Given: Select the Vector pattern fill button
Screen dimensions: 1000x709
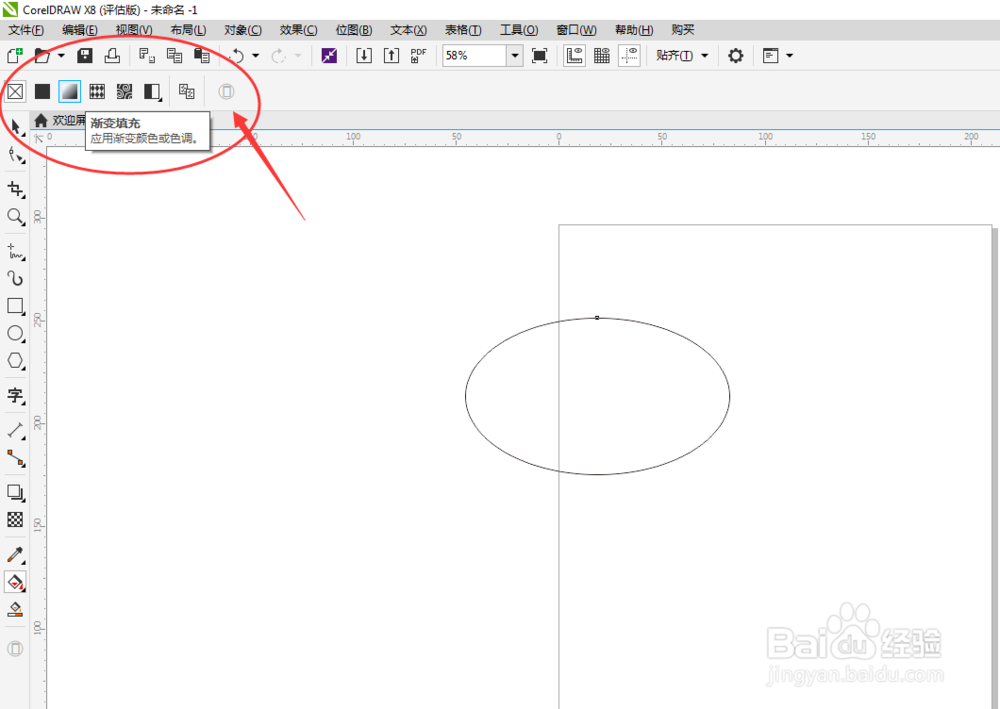Looking at the screenshot, I should point(97,92).
